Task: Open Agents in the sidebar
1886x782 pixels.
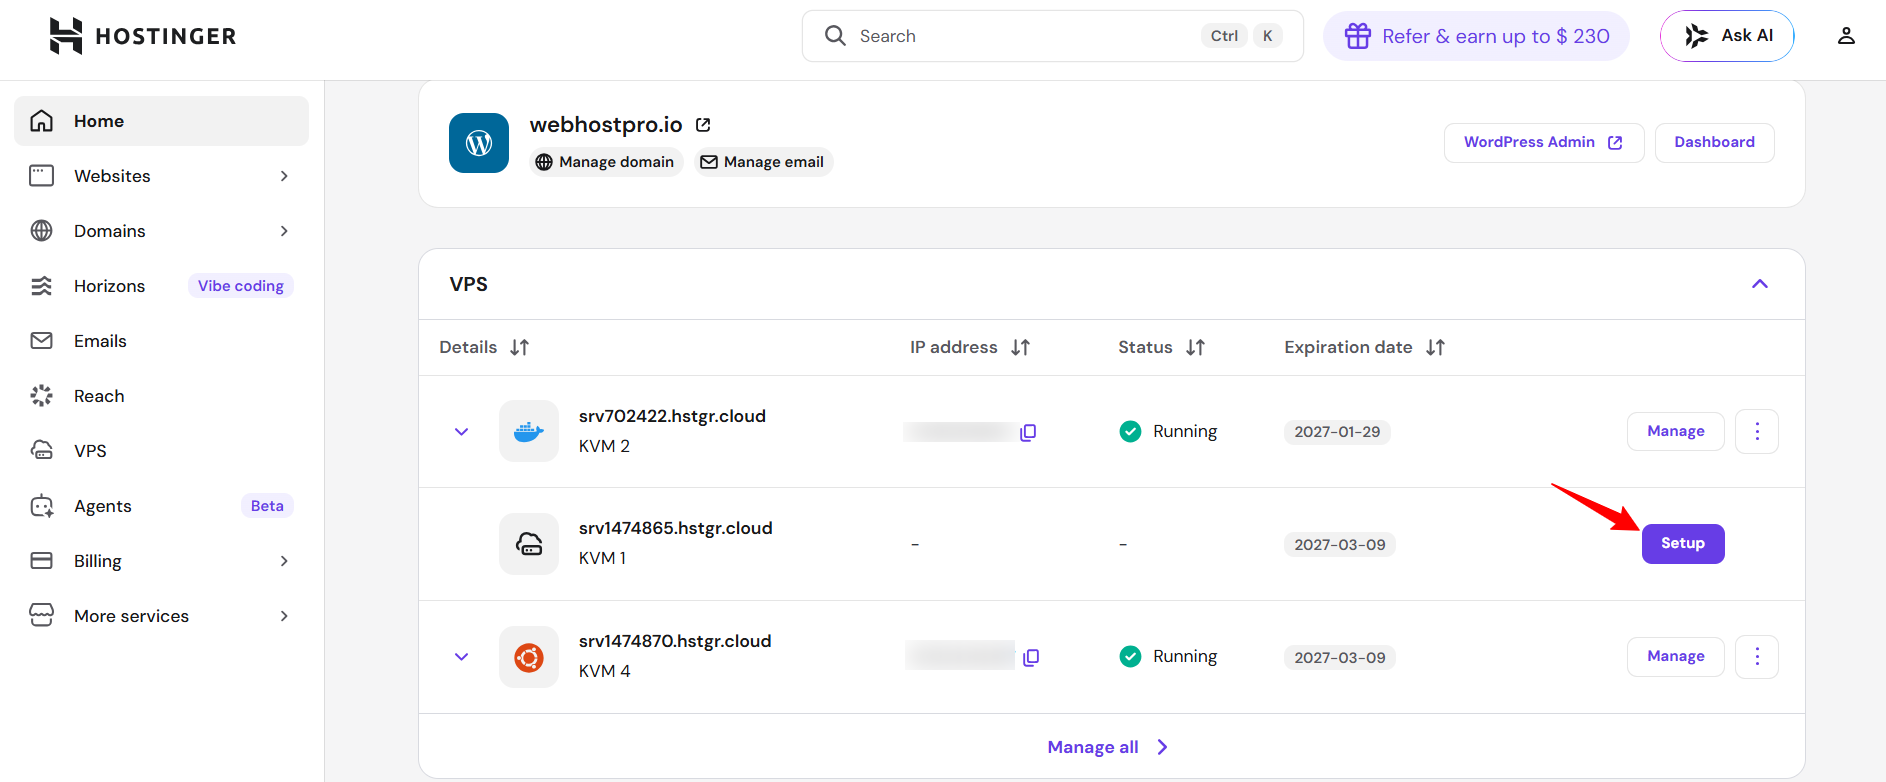Action: click(x=161, y=506)
